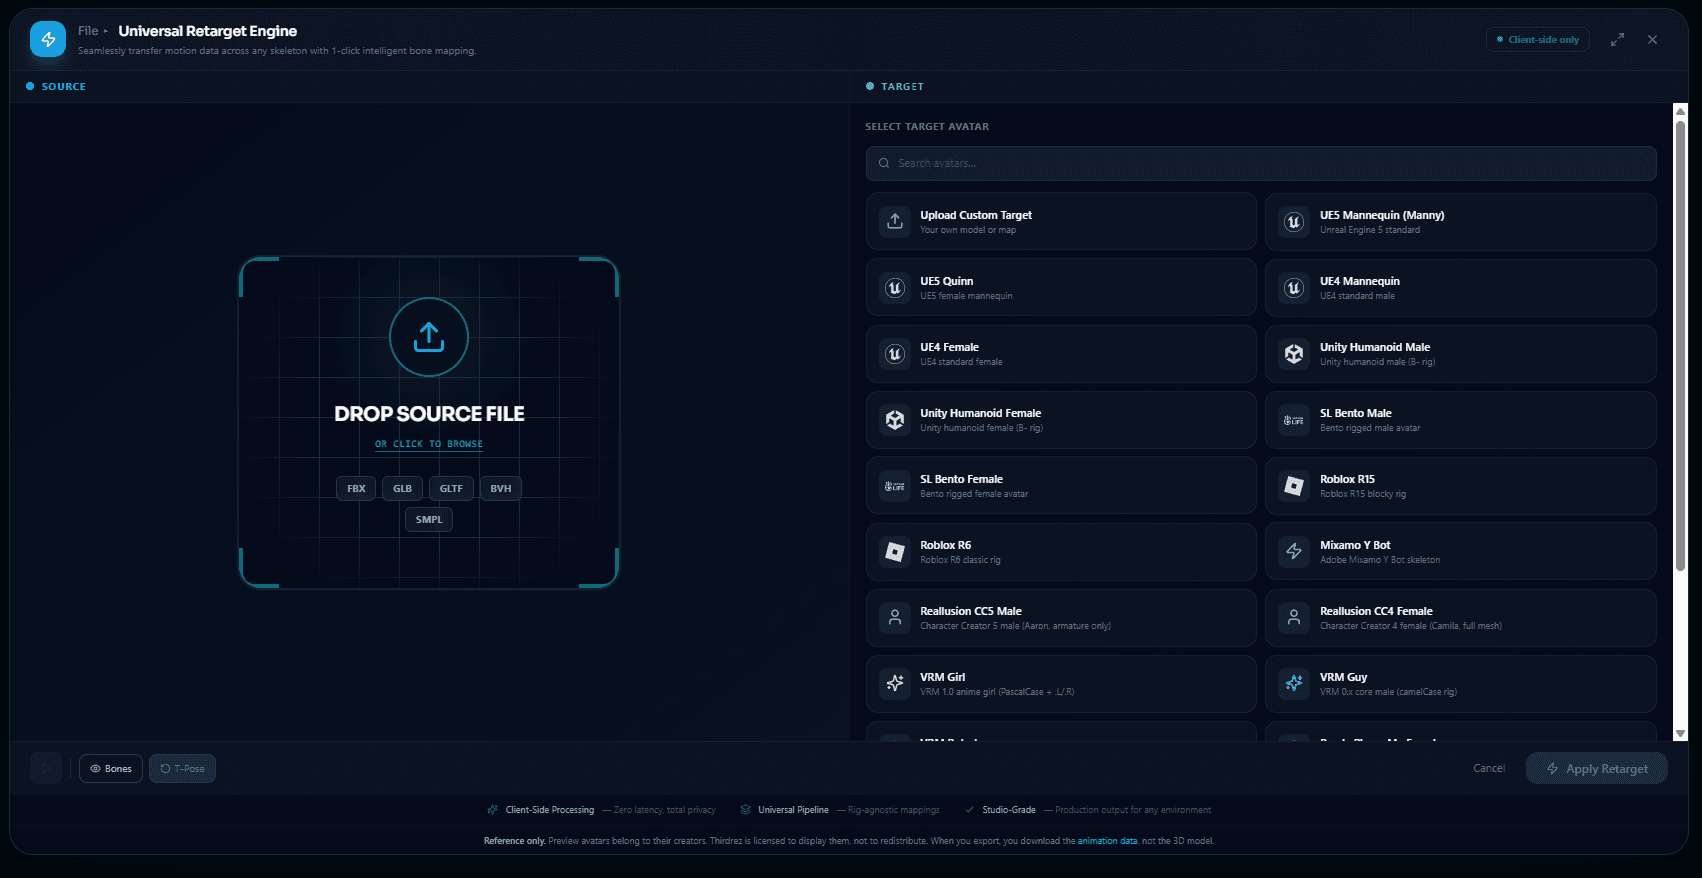The height and width of the screenshot is (878, 1702).
Task: Click the scrollbar up arrow
Action: (1680, 111)
